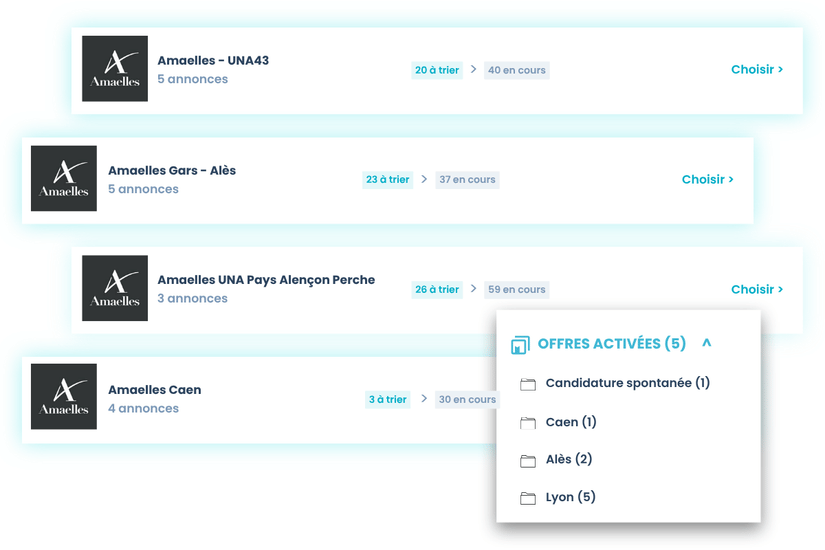Image resolution: width=825 pixels, height=550 pixels.
Task: Click the title 'Amaelles Caen'
Action: tap(155, 390)
